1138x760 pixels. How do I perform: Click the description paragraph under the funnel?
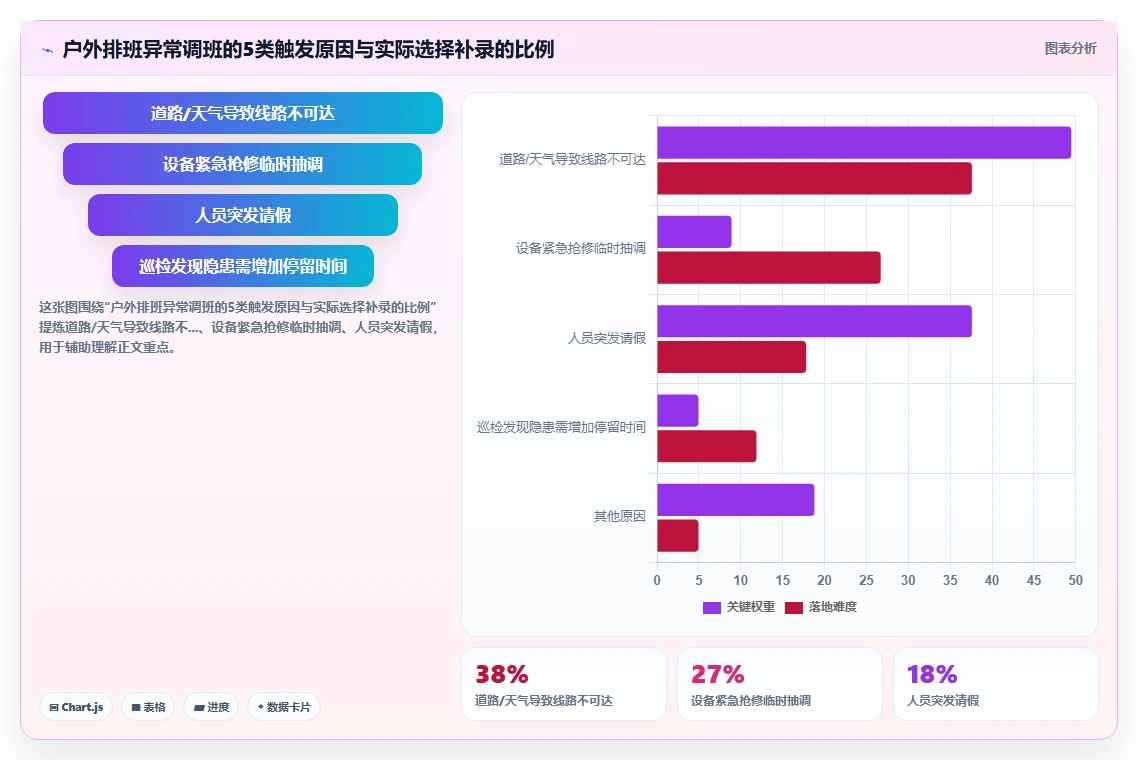point(238,327)
